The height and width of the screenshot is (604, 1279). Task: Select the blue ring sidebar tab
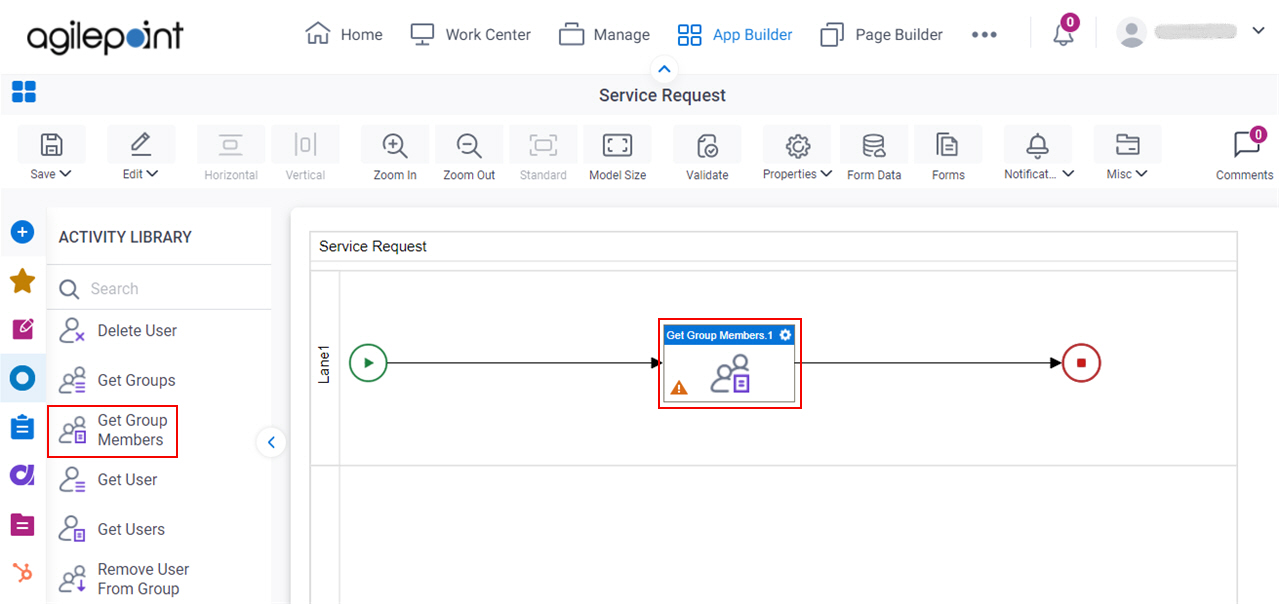pyautogui.click(x=22, y=378)
